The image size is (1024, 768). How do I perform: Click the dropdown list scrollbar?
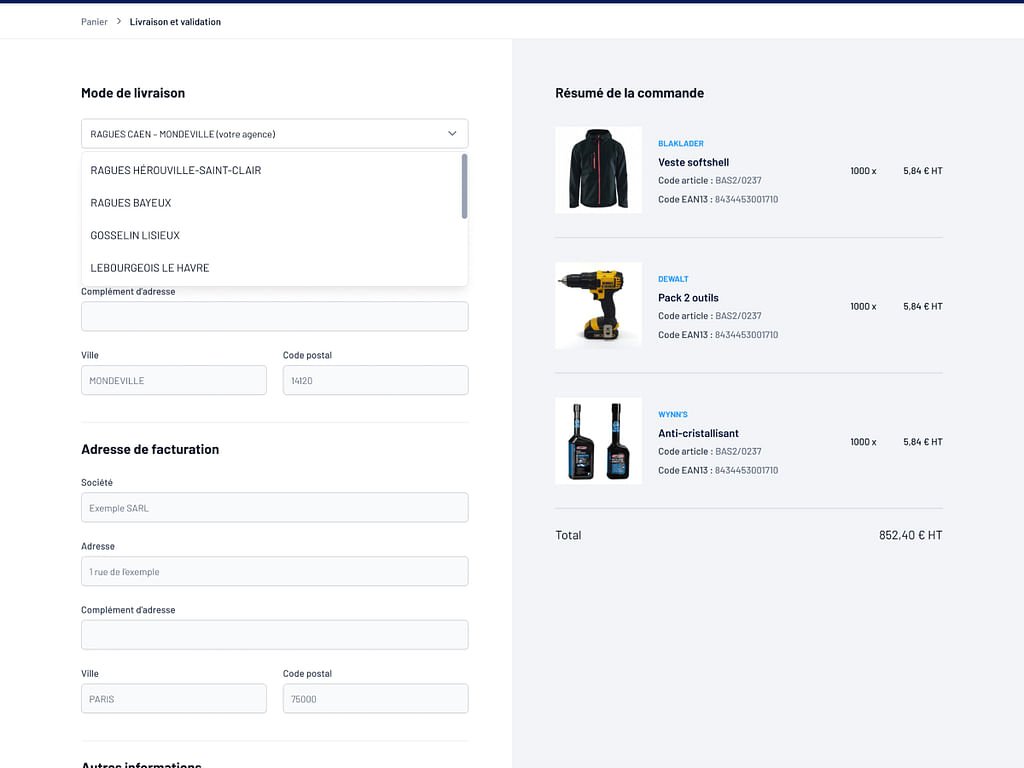coord(464,186)
